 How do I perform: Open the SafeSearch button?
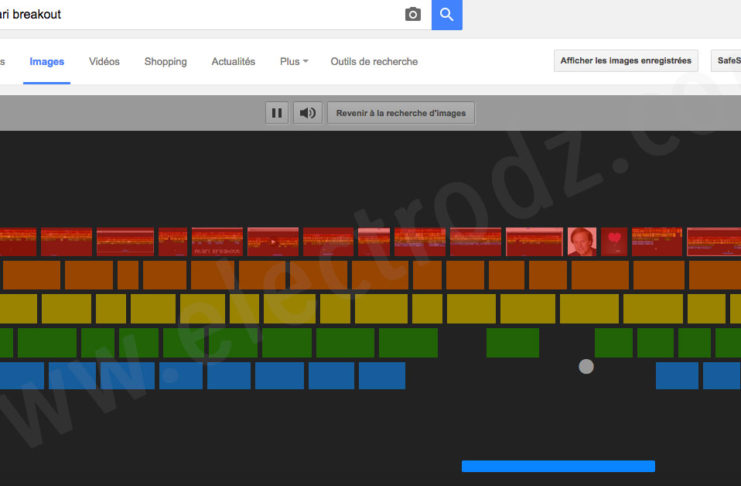726,61
